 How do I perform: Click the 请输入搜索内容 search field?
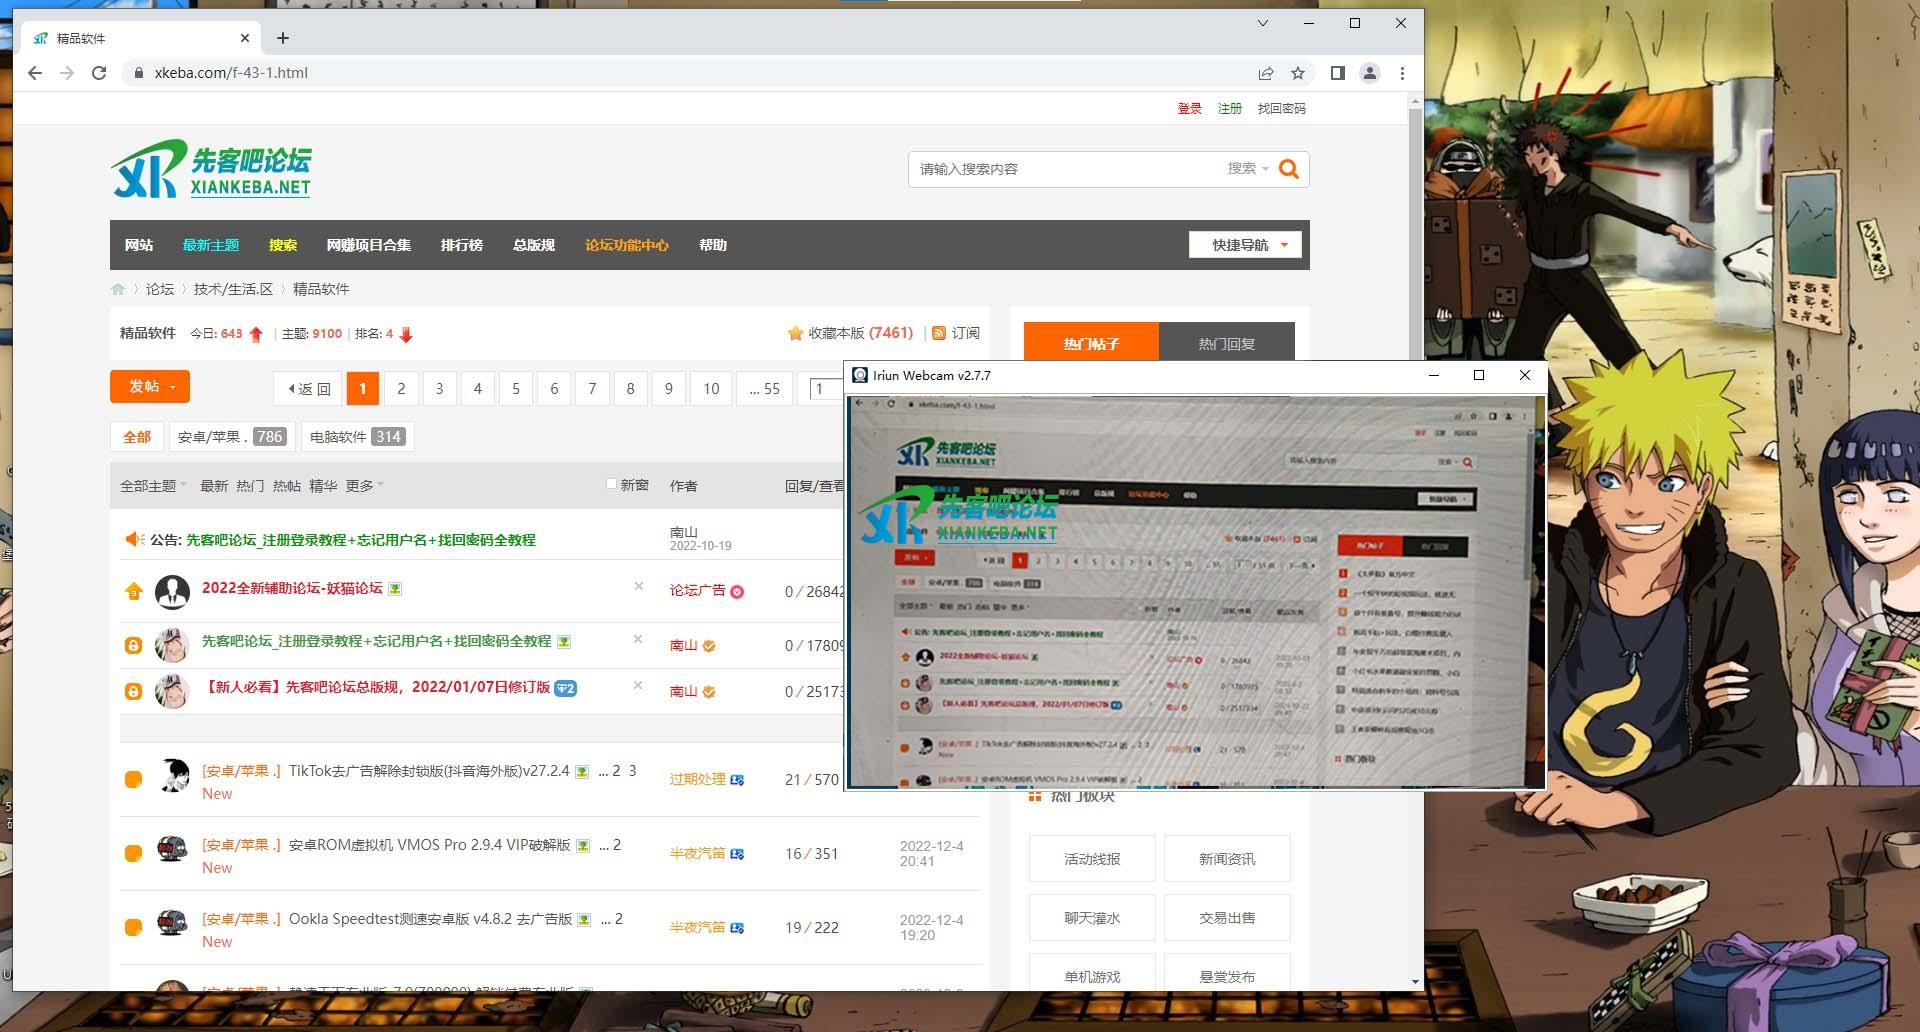tap(1060, 169)
